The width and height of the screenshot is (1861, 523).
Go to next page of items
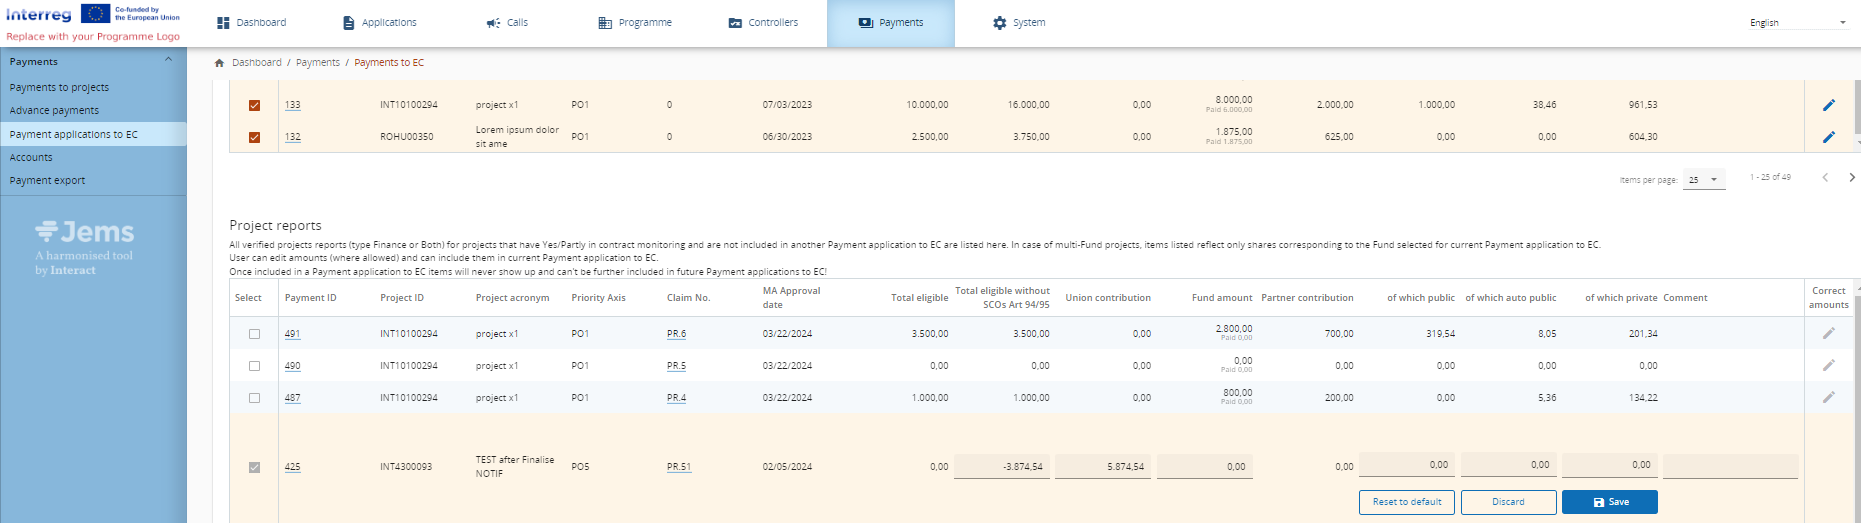click(1851, 178)
